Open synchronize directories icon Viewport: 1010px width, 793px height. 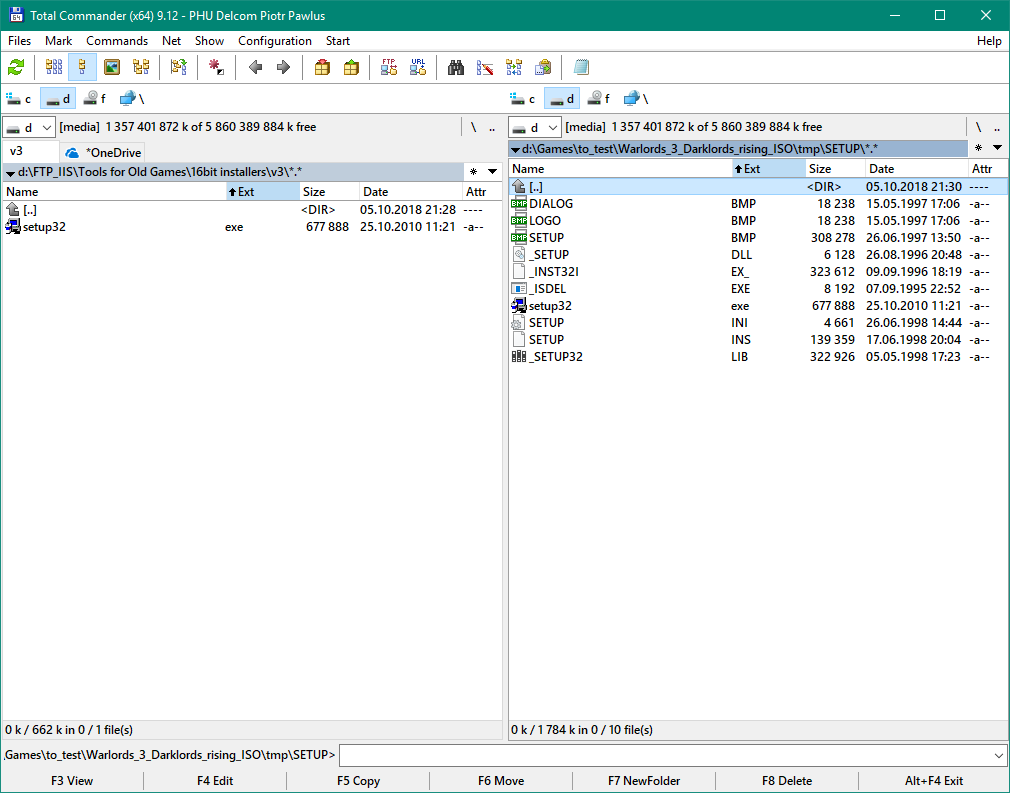(514, 67)
